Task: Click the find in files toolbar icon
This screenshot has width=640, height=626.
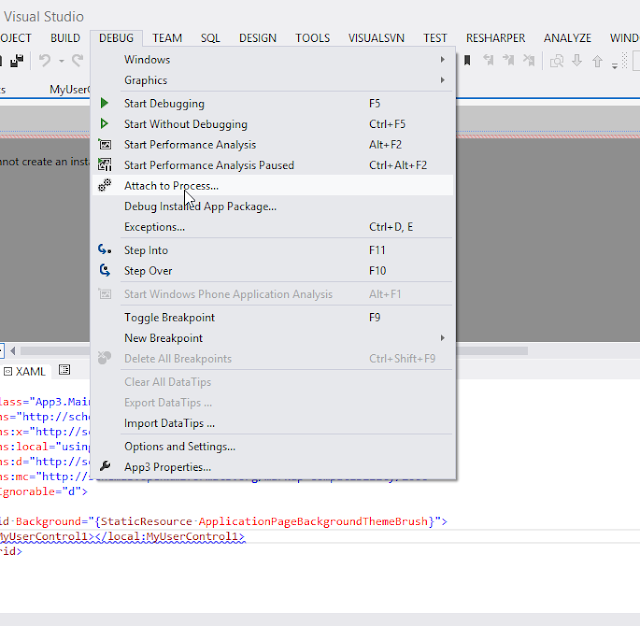Action: (x=557, y=61)
